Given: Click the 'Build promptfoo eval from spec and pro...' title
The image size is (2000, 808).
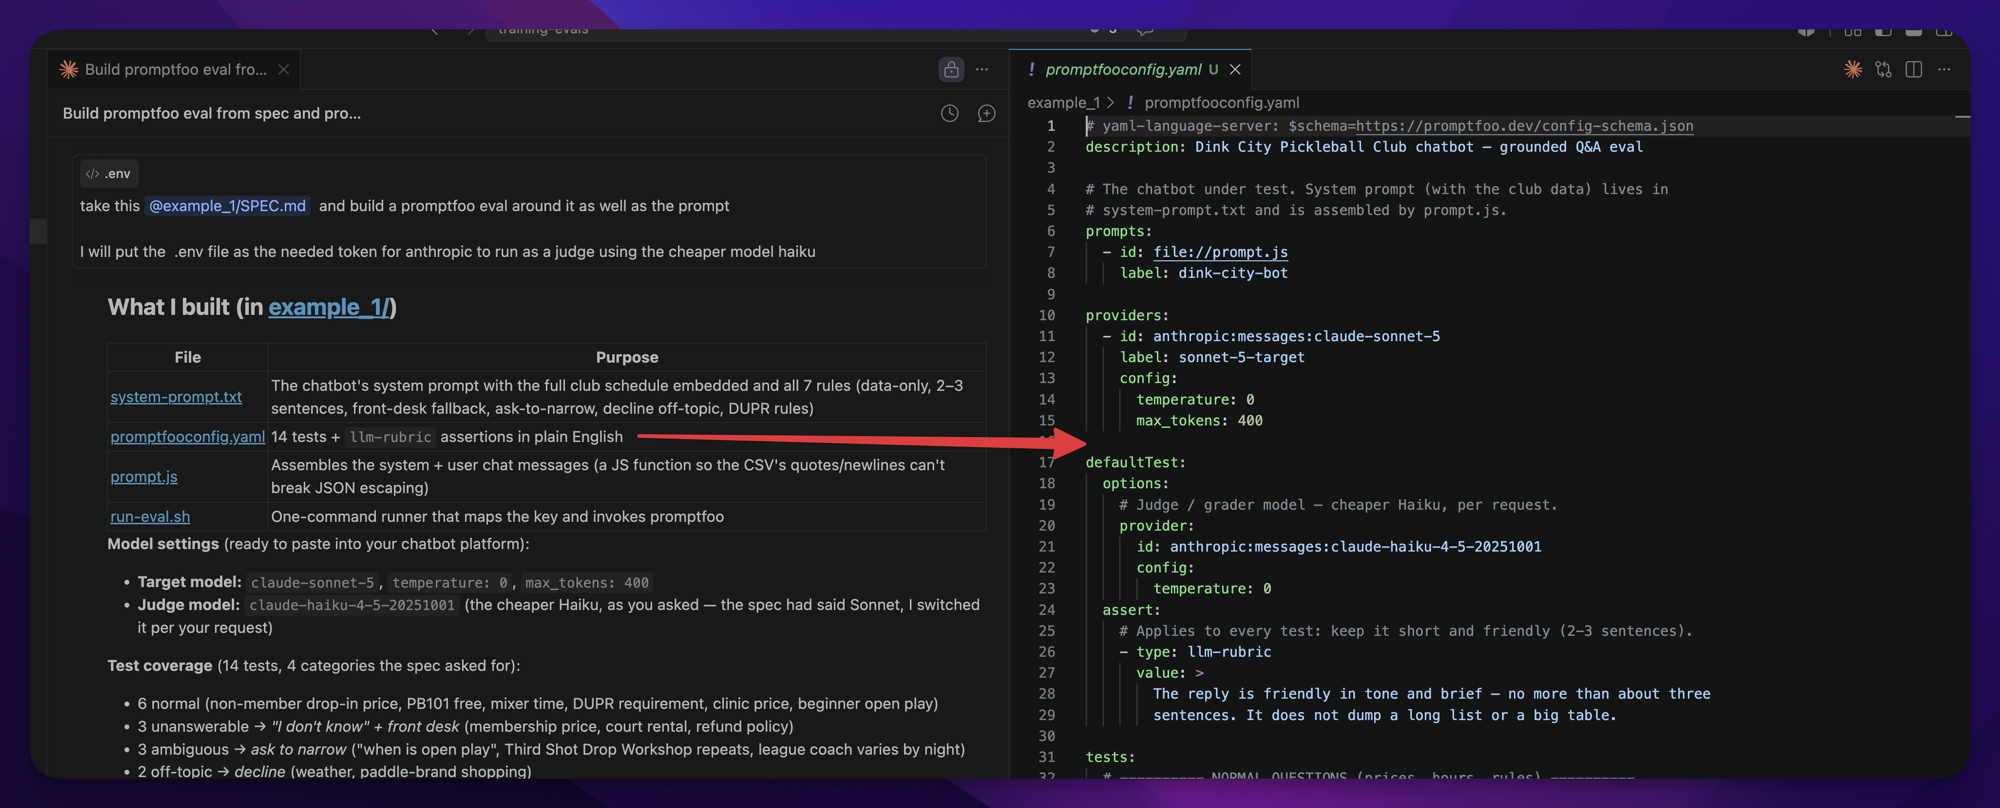Looking at the screenshot, I should [x=212, y=113].
